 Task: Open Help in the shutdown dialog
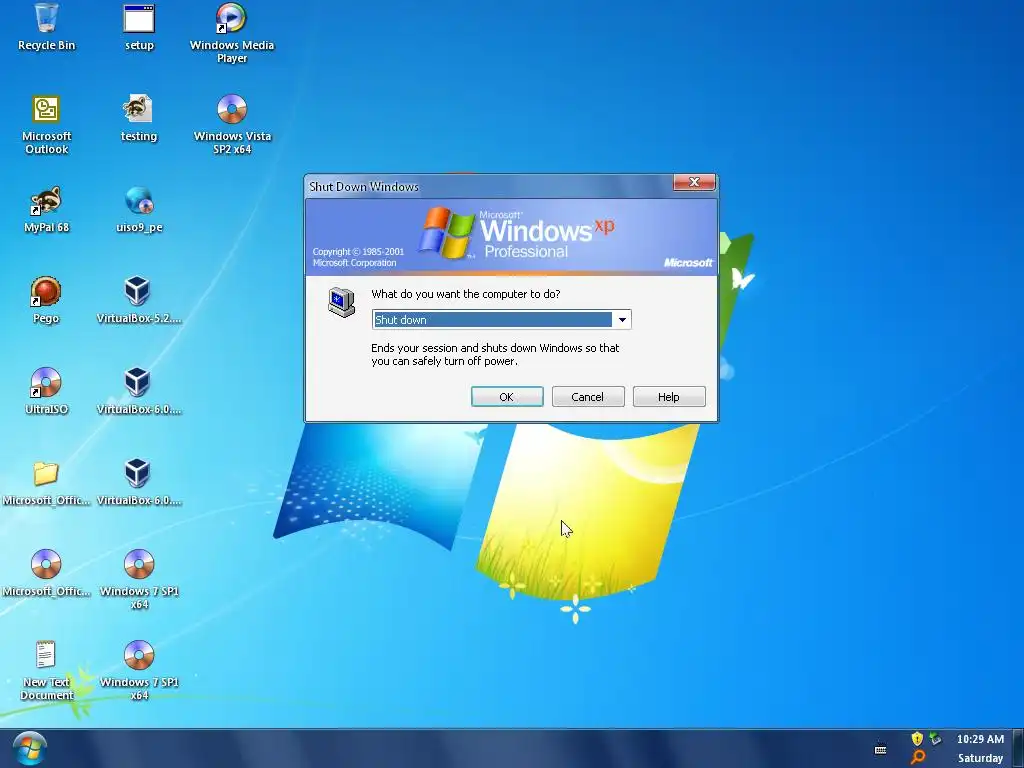[x=669, y=396]
